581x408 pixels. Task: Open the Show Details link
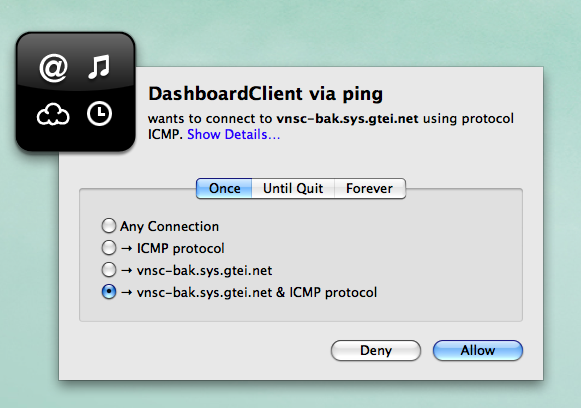pos(233,135)
